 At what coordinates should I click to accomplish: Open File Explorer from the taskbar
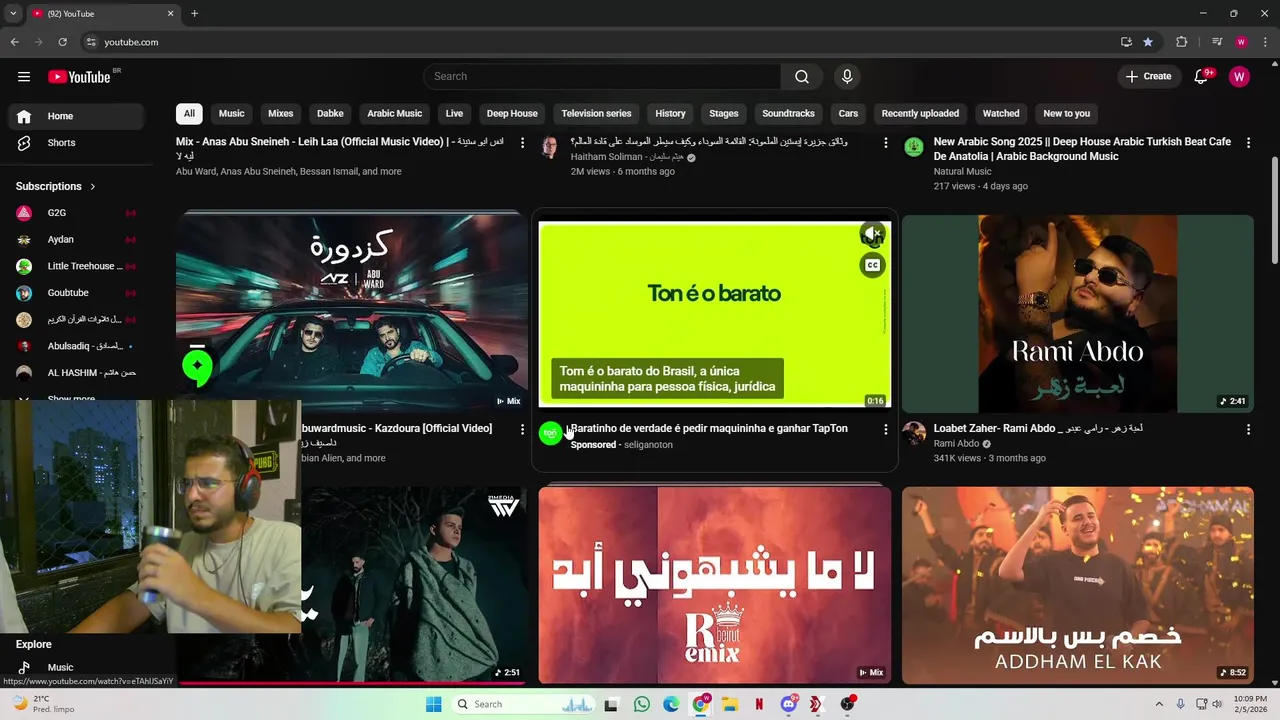[x=729, y=704]
